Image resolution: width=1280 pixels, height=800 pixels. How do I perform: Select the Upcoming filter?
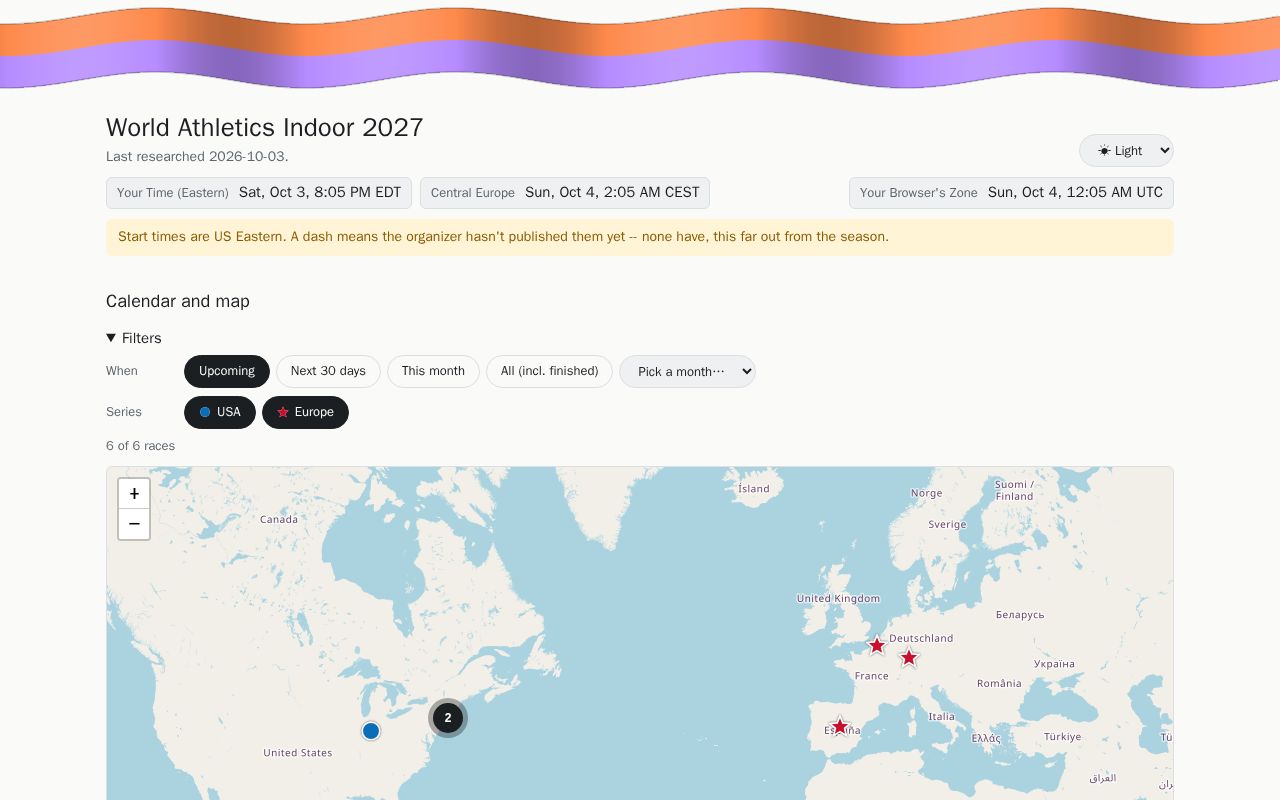[x=227, y=371]
